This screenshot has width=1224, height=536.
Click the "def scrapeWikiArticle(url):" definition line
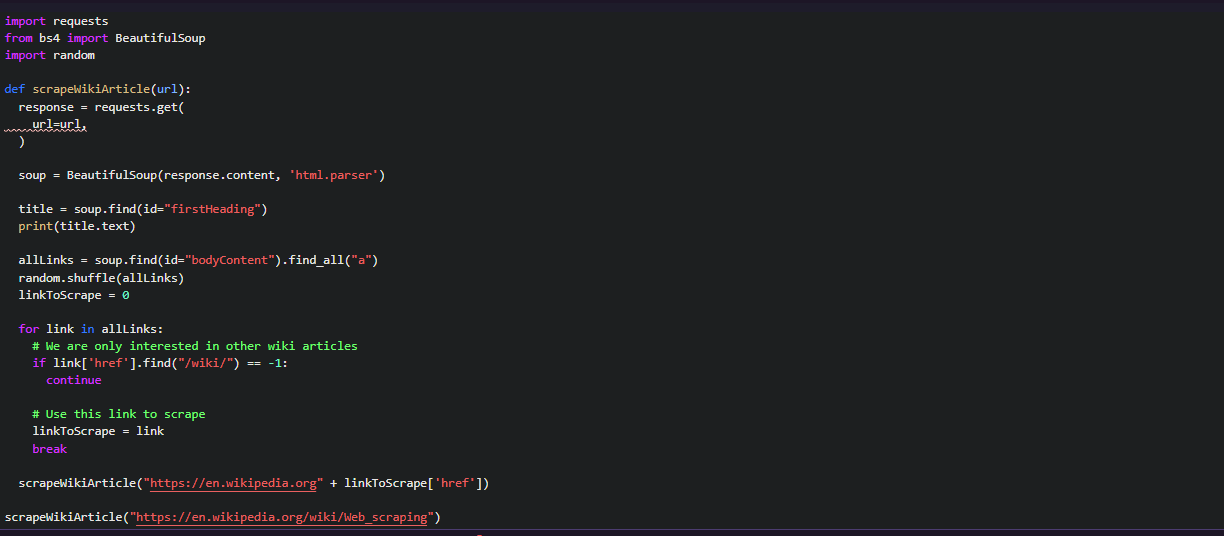point(98,89)
